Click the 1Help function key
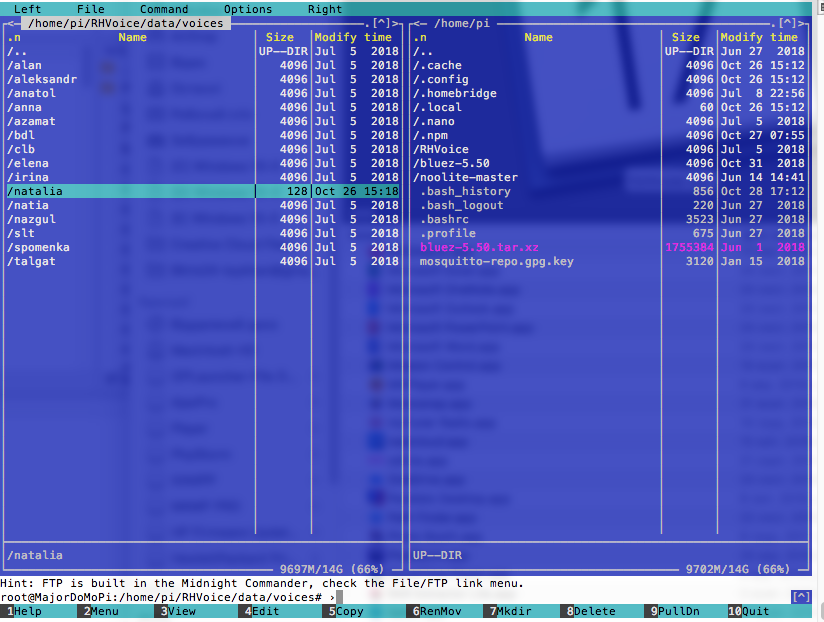This screenshot has height=622, width=824. click(x=24, y=611)
